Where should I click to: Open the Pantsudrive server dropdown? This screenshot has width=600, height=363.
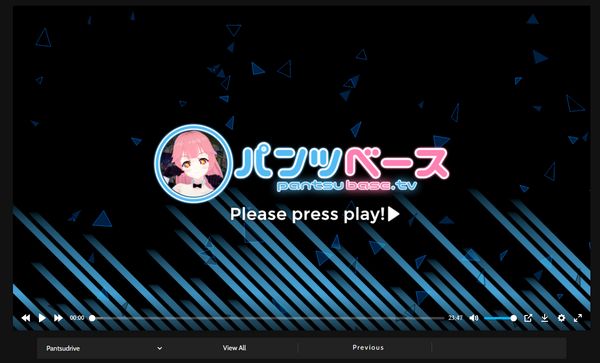(104, 348)
